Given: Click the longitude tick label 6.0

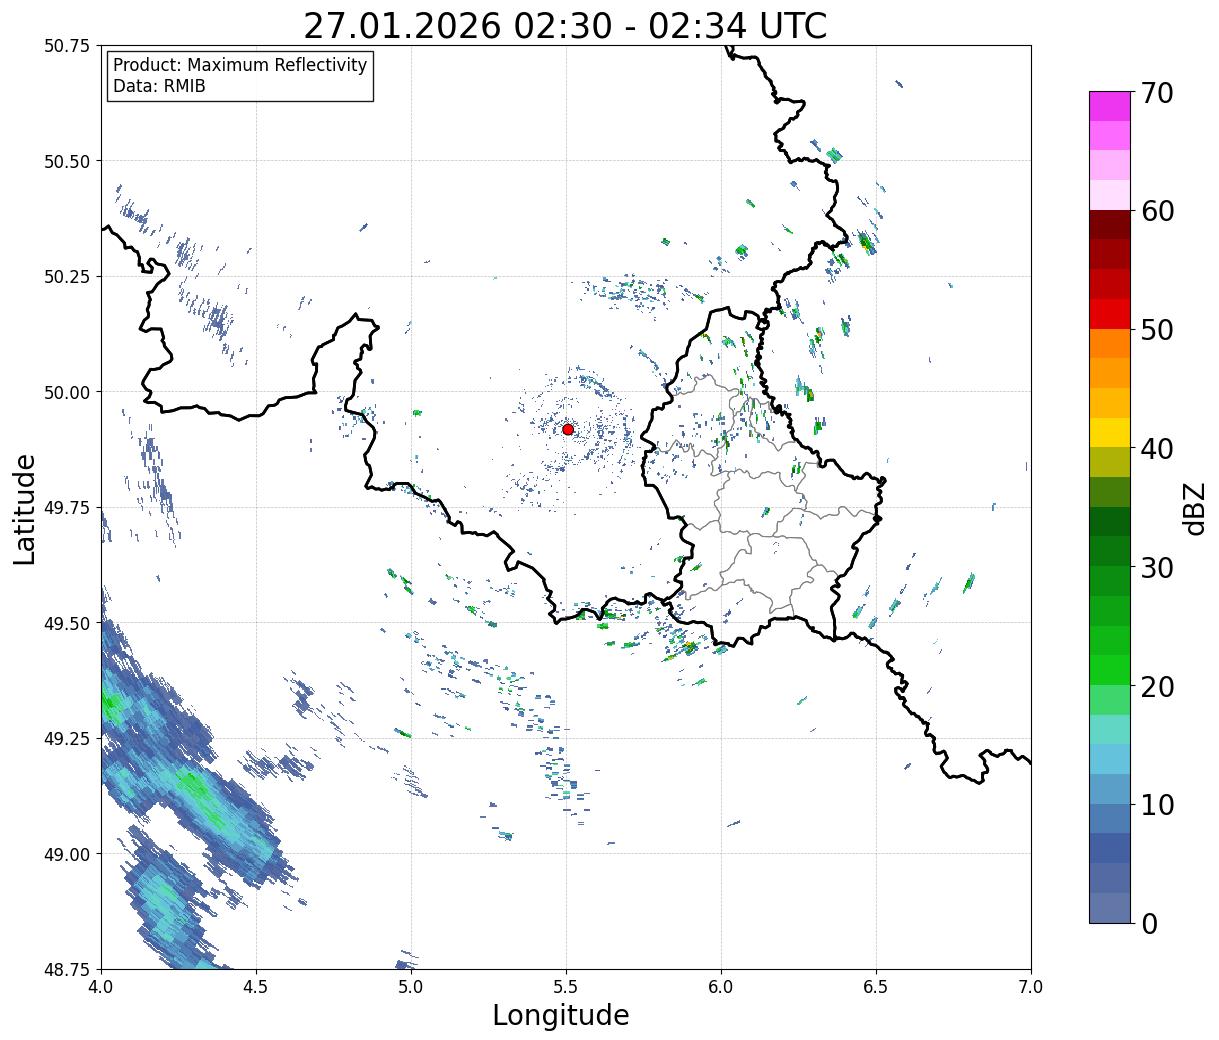Looking at the screenshot, I should pos(721,987).
